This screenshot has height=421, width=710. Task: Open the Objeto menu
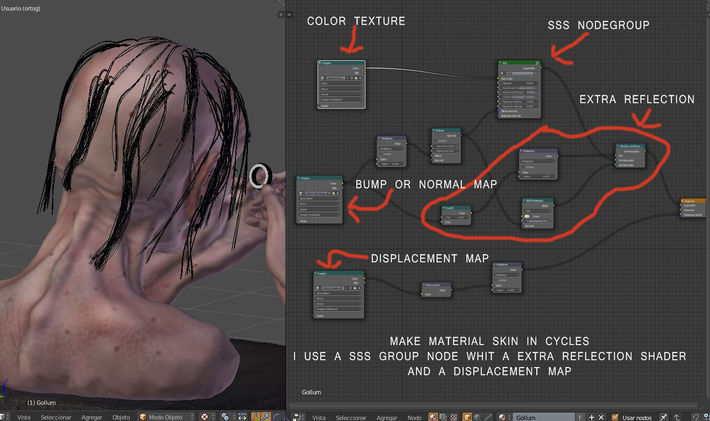(121, 417)
